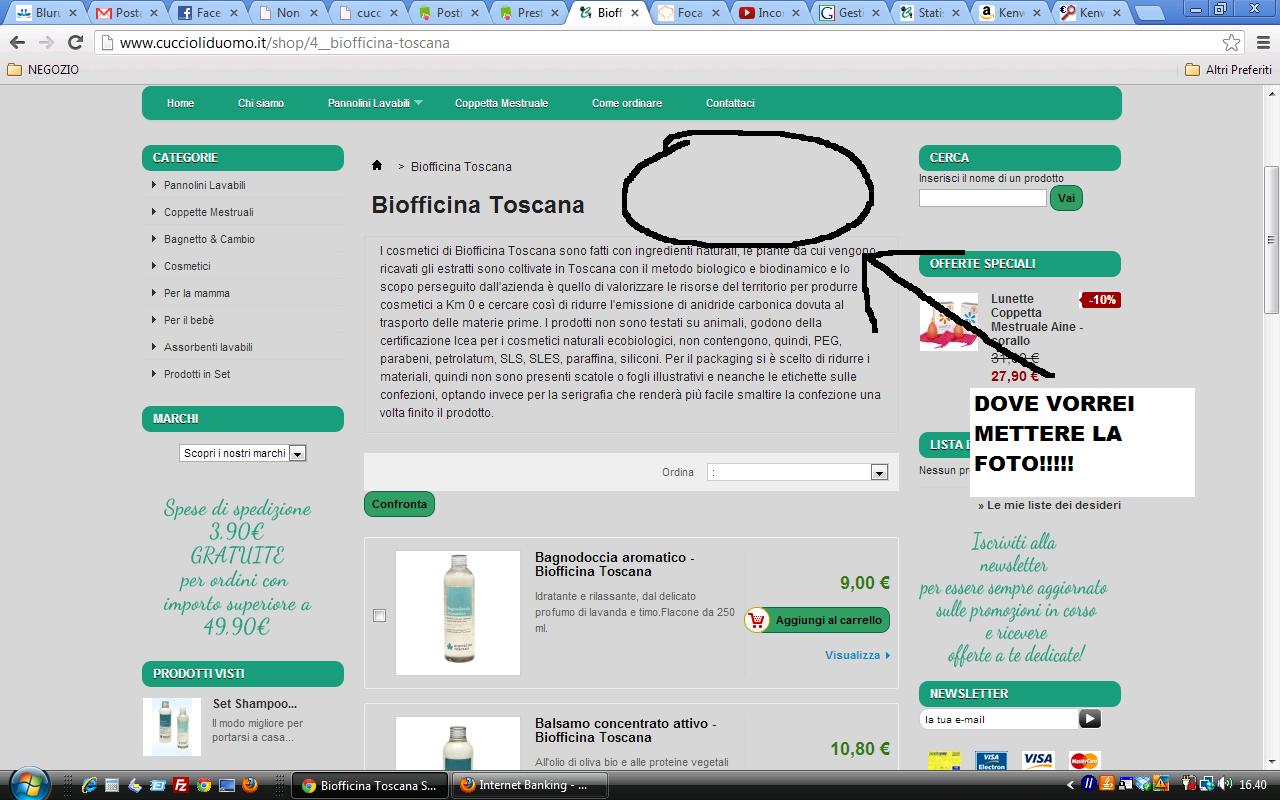The image size is (1280, 800).
Task: Open the Chi siamo navigation item
Action: tap(261, 103)
